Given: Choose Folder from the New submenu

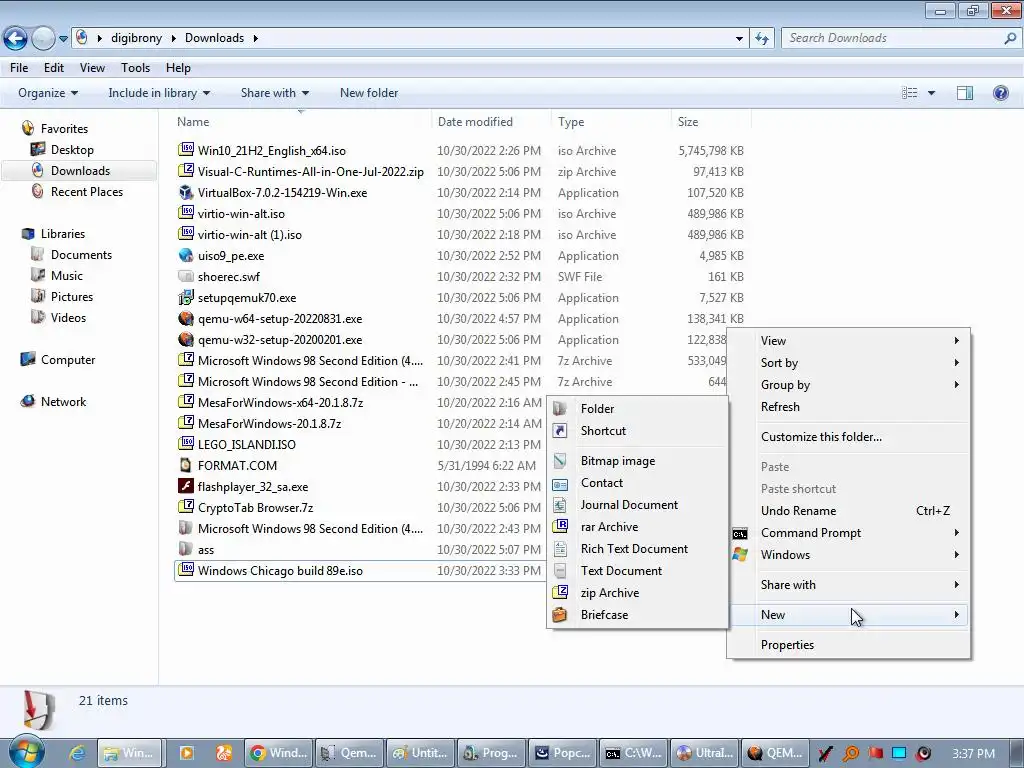Looking at the screenshot, I should [x=637, y=409].
